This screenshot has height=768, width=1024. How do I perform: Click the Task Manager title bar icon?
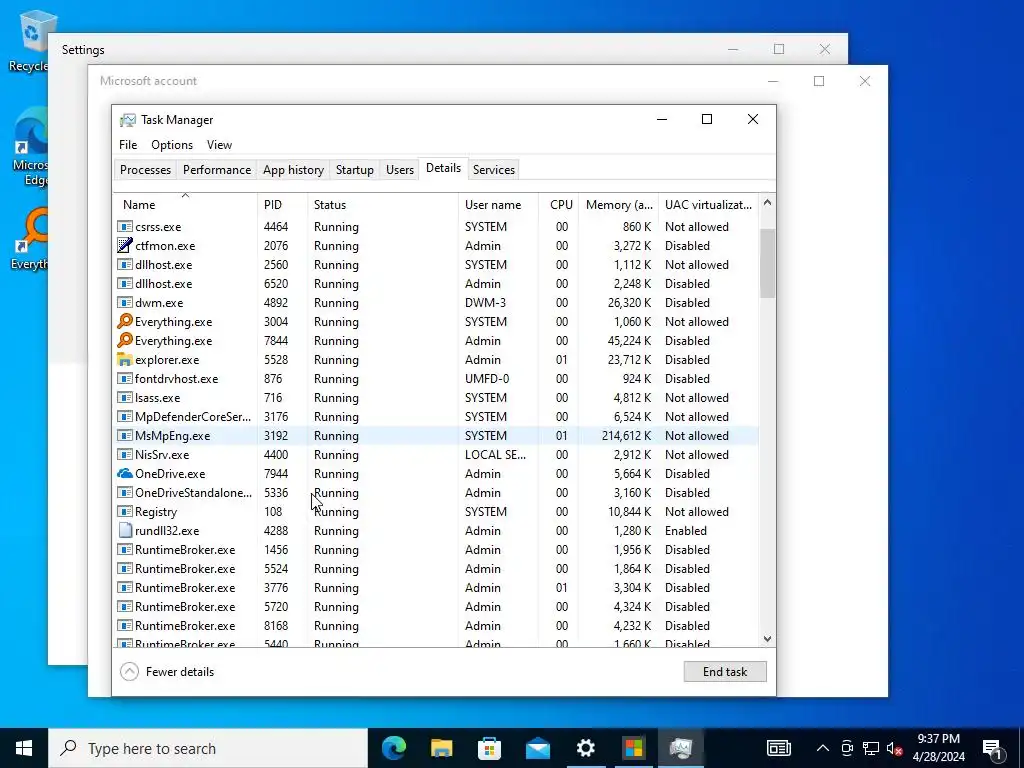[x=128, y=120]
